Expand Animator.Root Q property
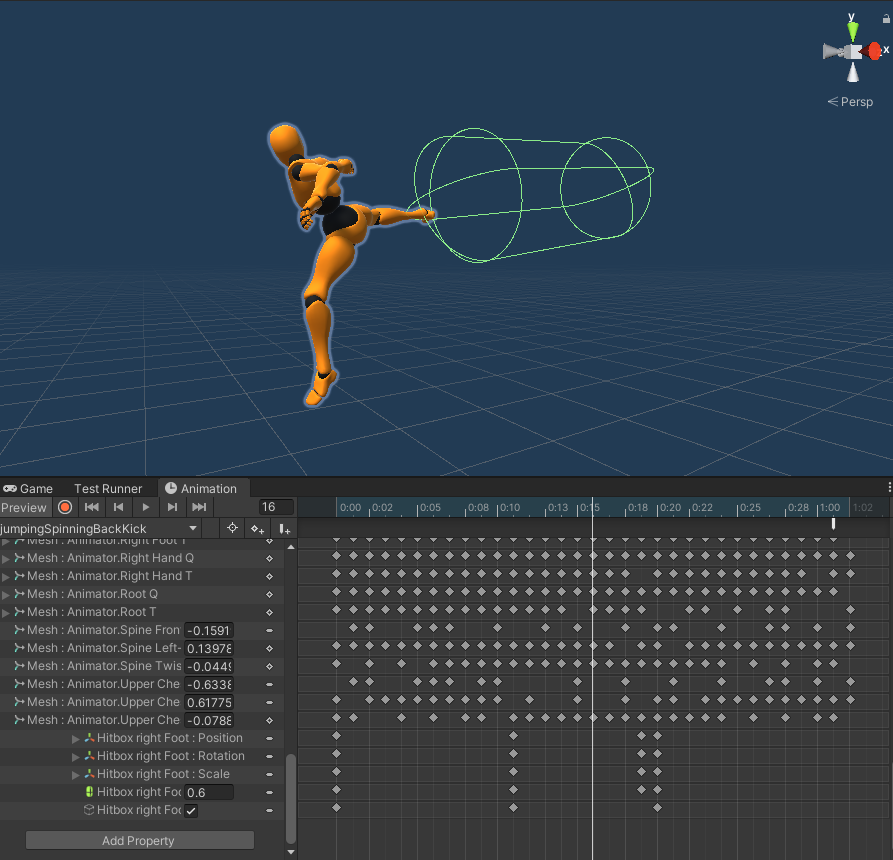This screenshot has width=893, height=860. tap(6, 595)
